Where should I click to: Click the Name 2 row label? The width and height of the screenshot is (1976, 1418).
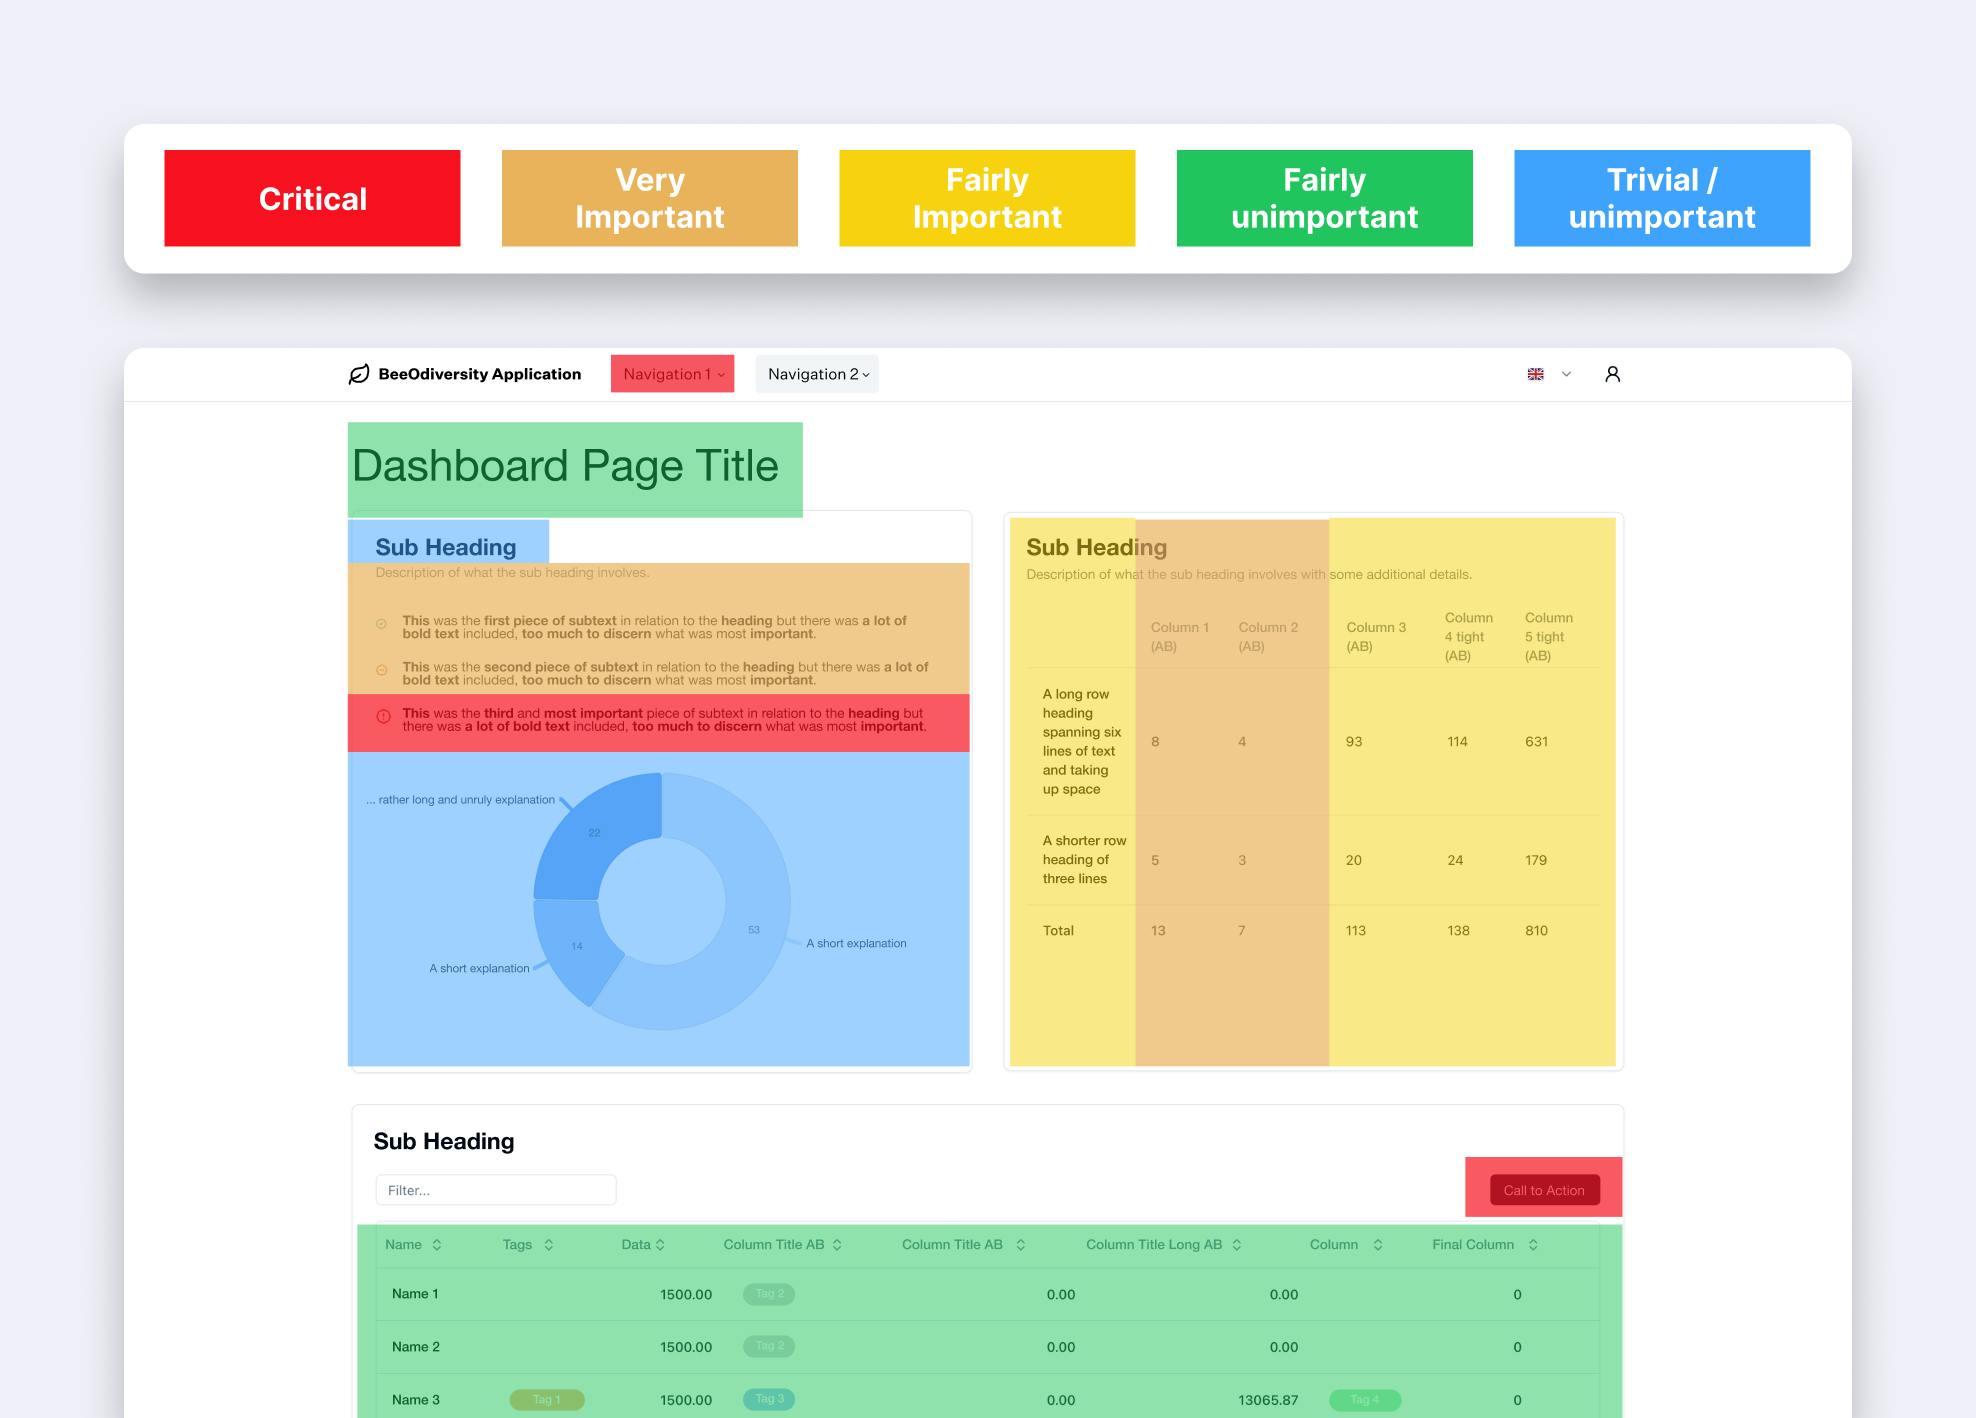[415, 1347]
